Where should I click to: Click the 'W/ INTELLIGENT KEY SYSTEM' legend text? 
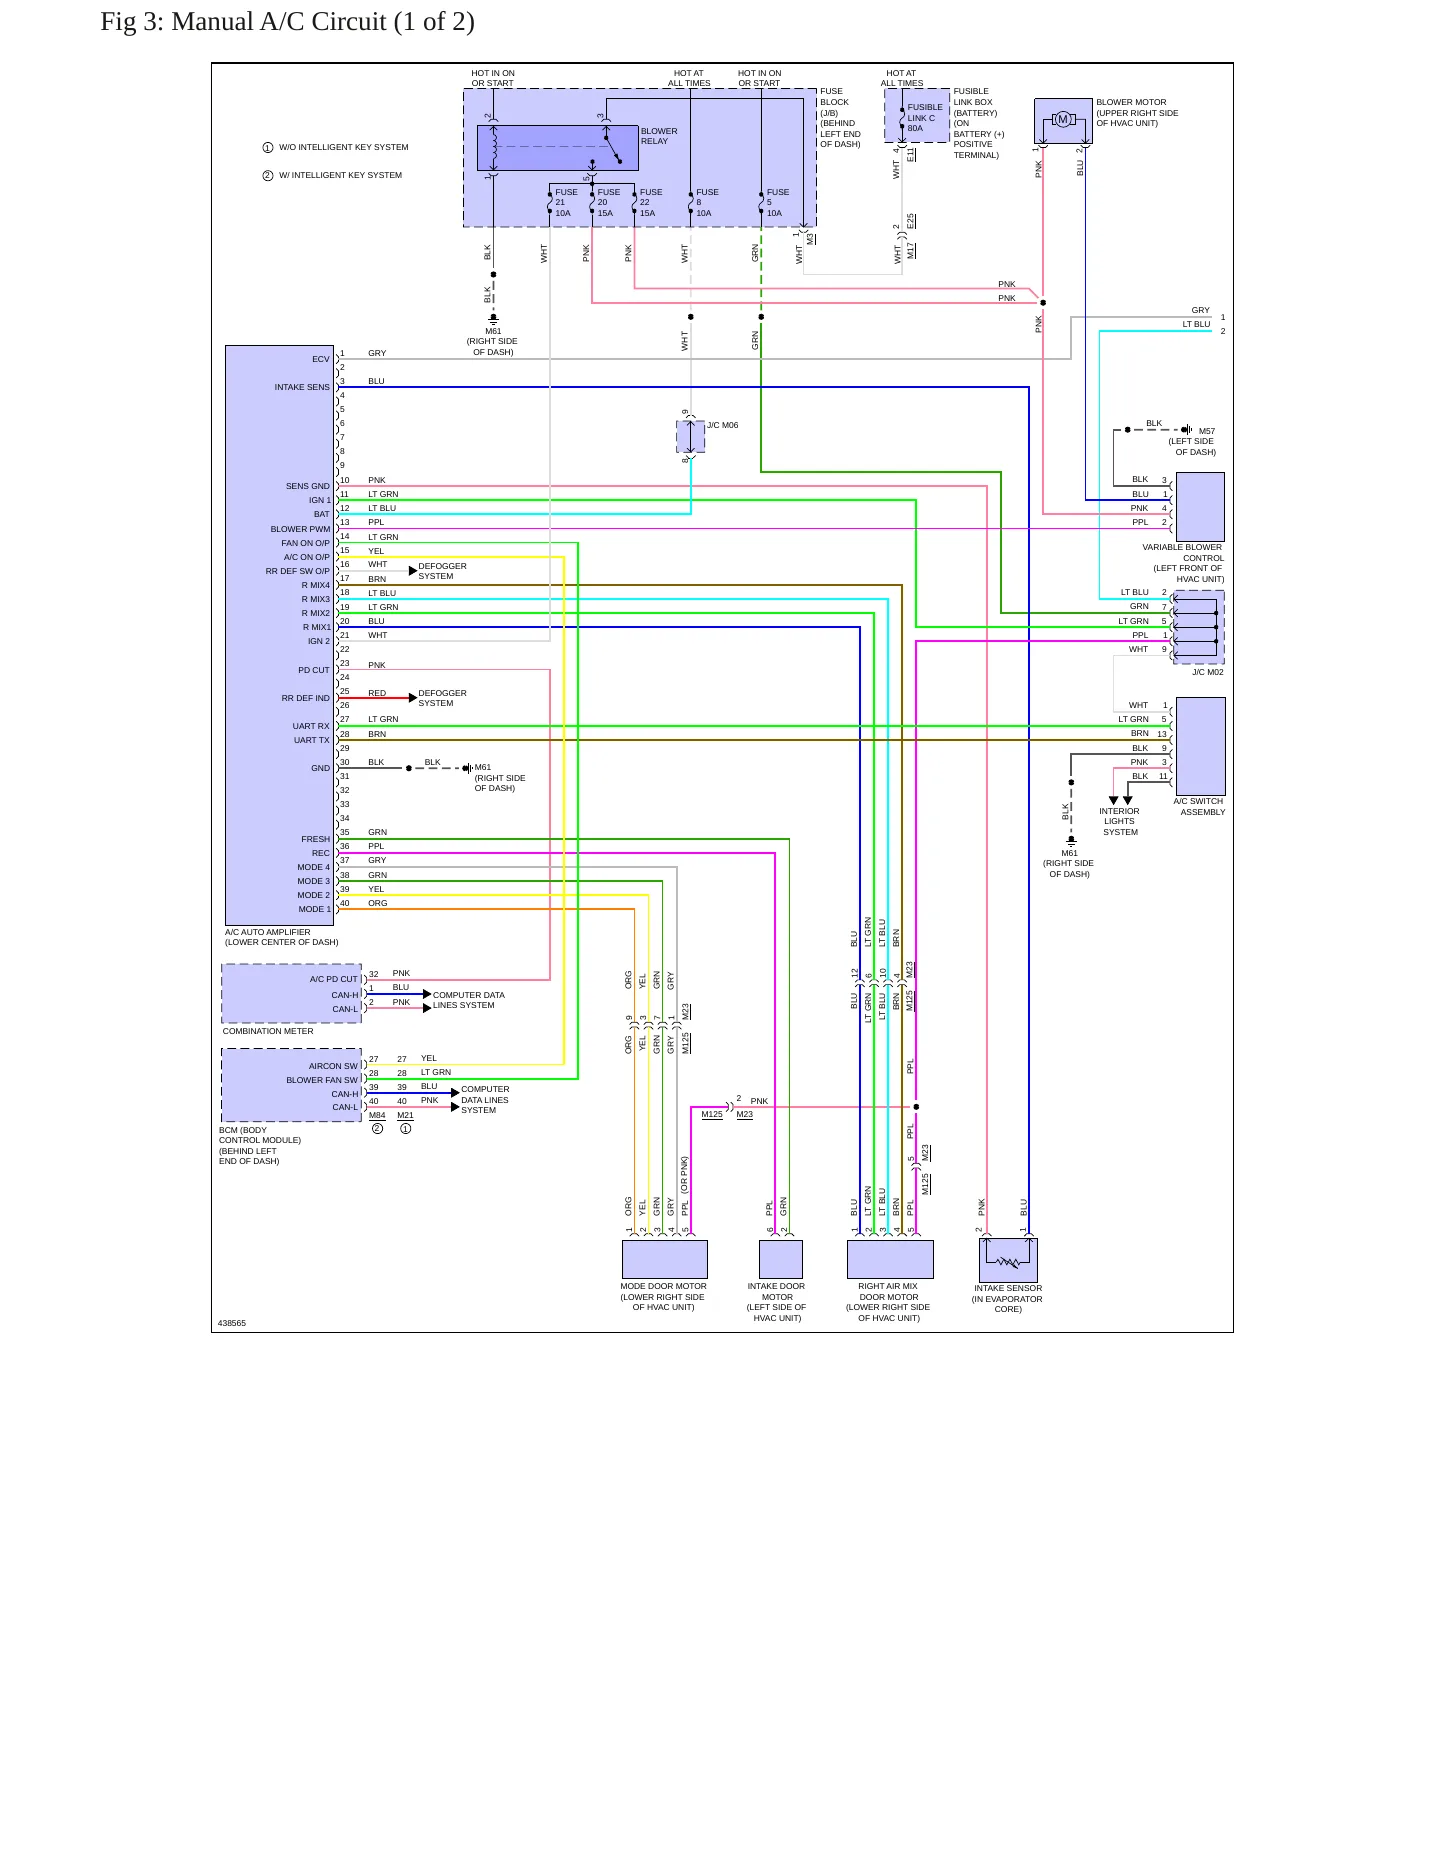341,176
